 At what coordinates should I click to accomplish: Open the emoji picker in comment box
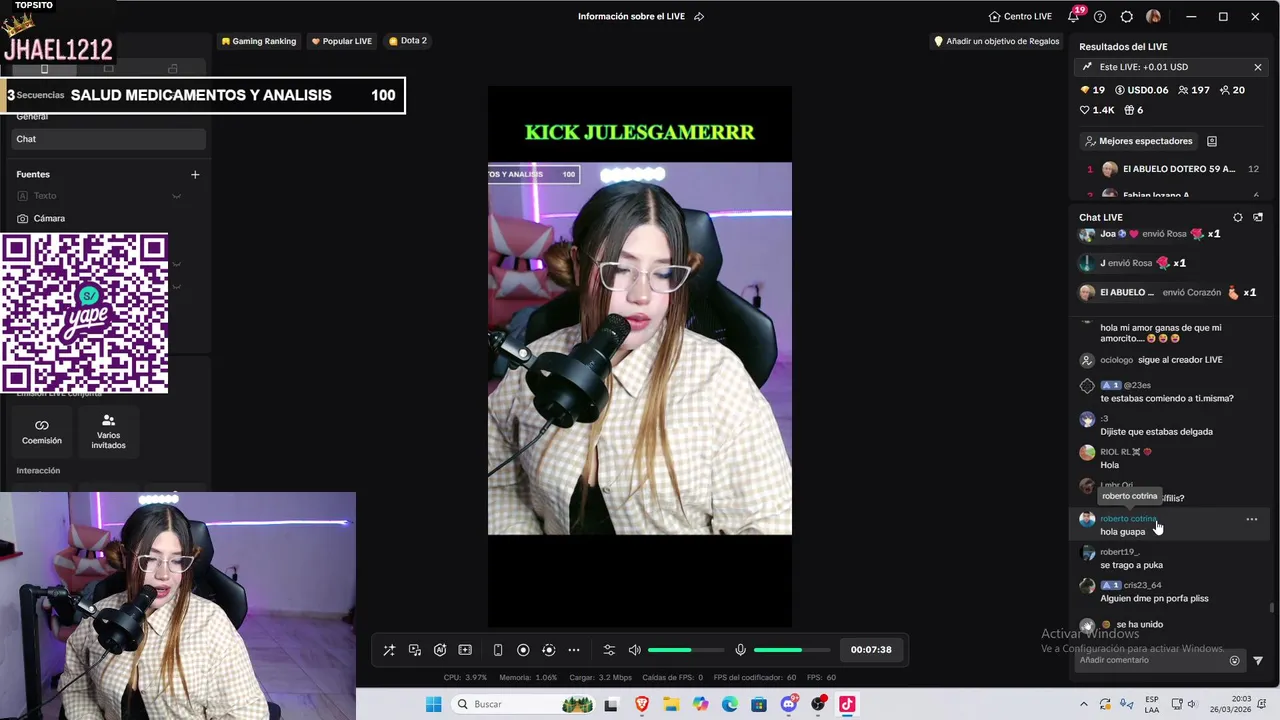(1234, 660)
